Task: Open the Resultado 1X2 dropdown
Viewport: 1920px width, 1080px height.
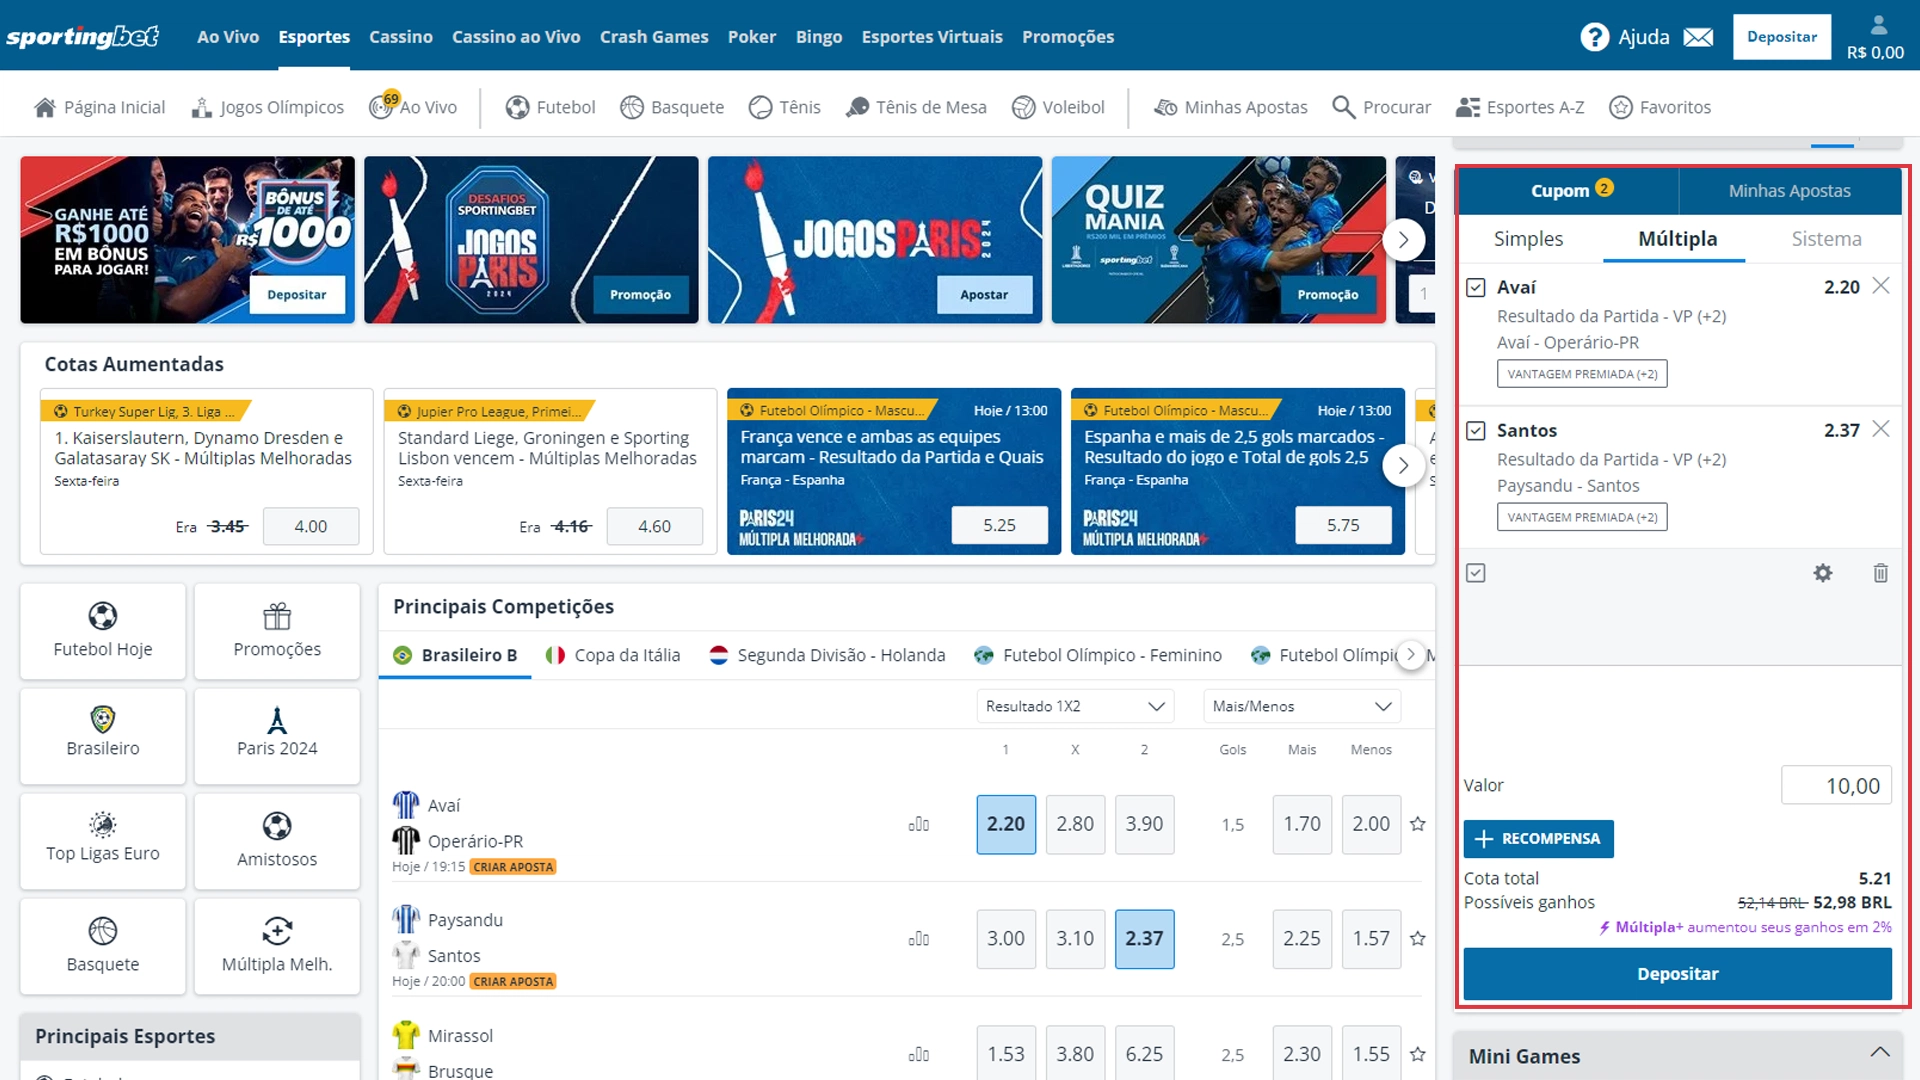Action: click(x=1074, y=706)
